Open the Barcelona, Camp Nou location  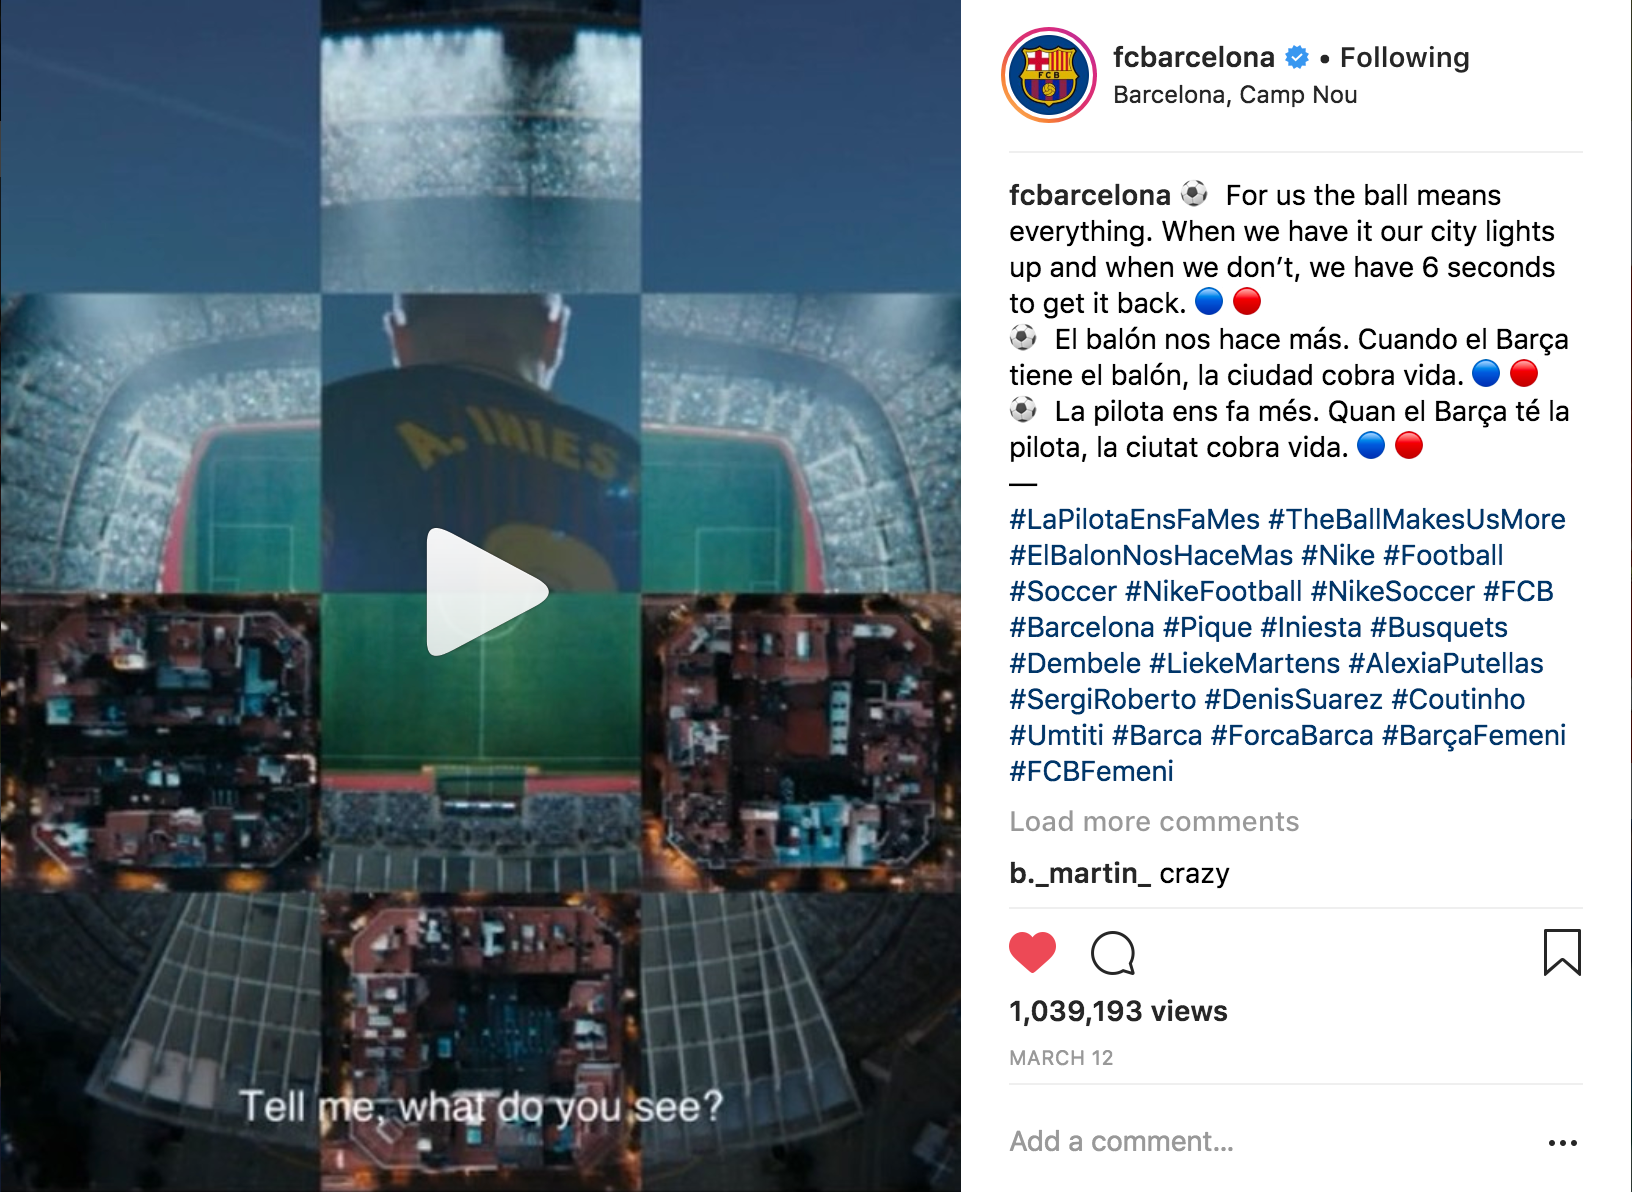(1235, 95)
